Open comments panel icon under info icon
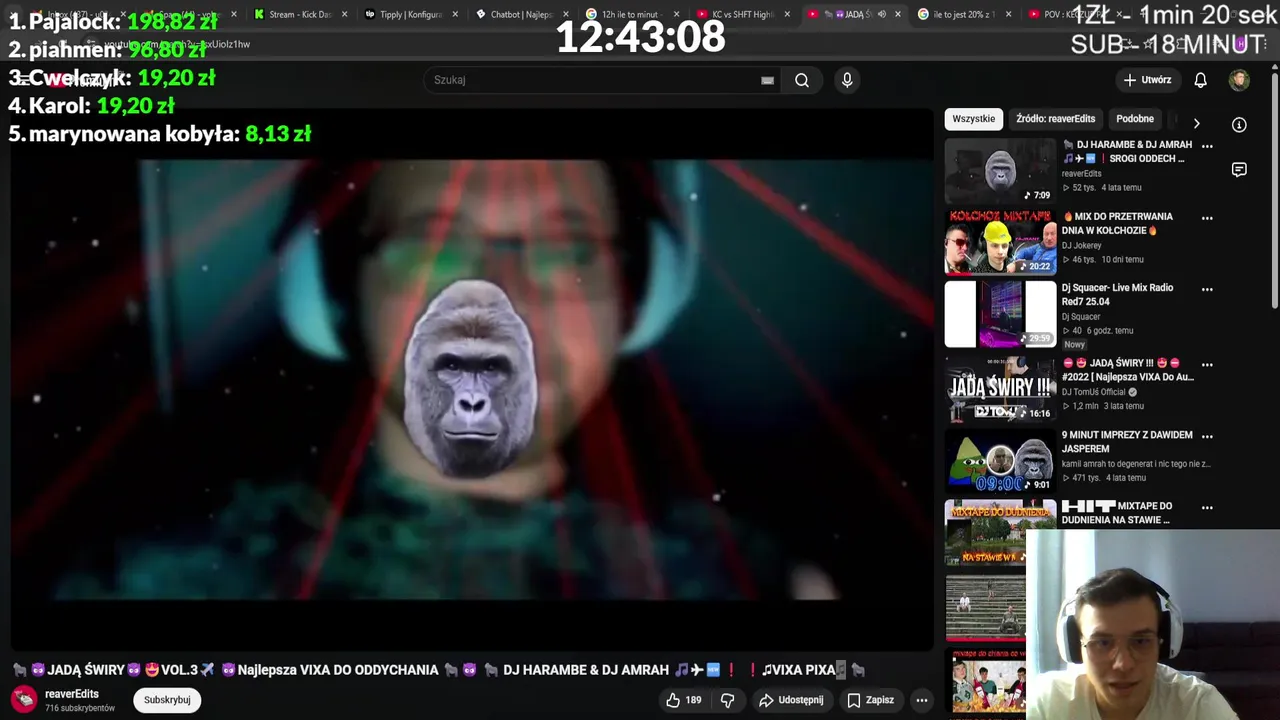The image size is (1280, 720). (1239, 170)
